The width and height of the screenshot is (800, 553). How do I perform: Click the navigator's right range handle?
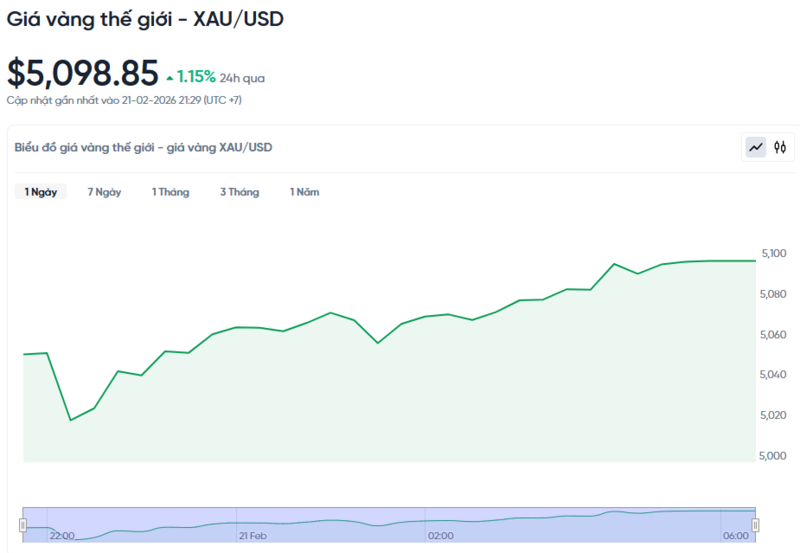point(756,525)
